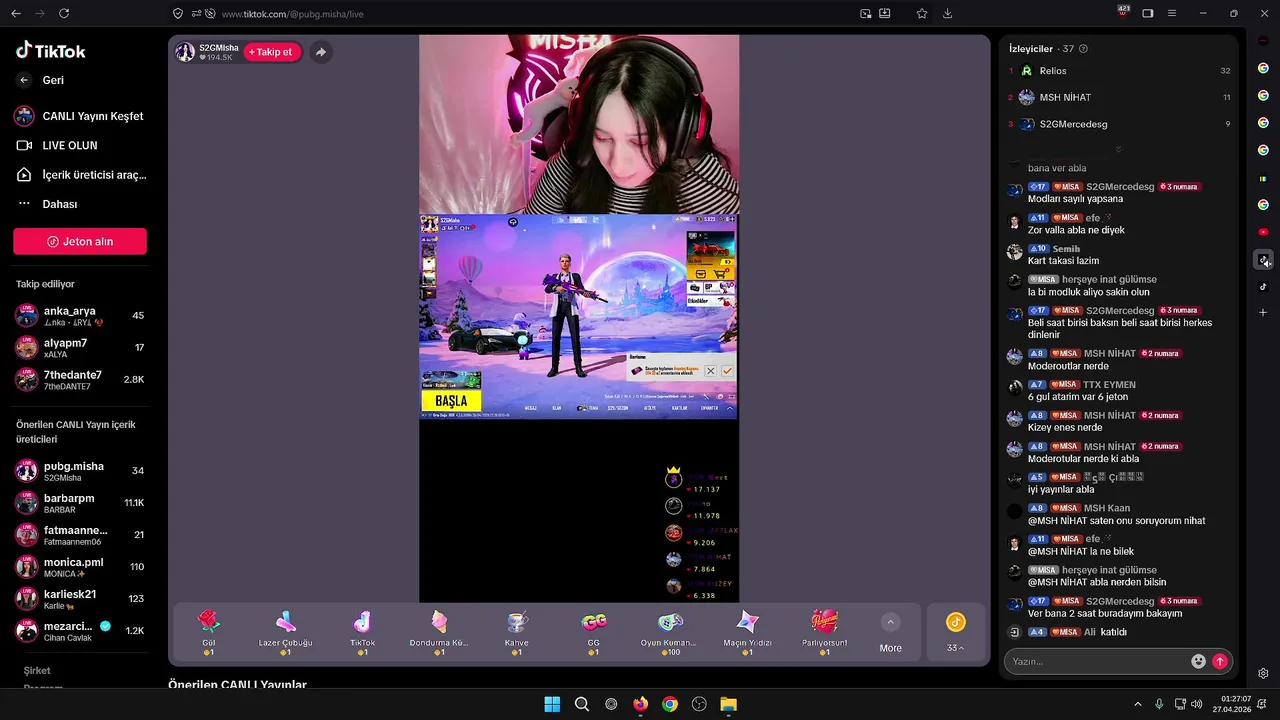Open the barbarpm recommended stream
This screenshot has width=1280, height=720.
point(80,503)
